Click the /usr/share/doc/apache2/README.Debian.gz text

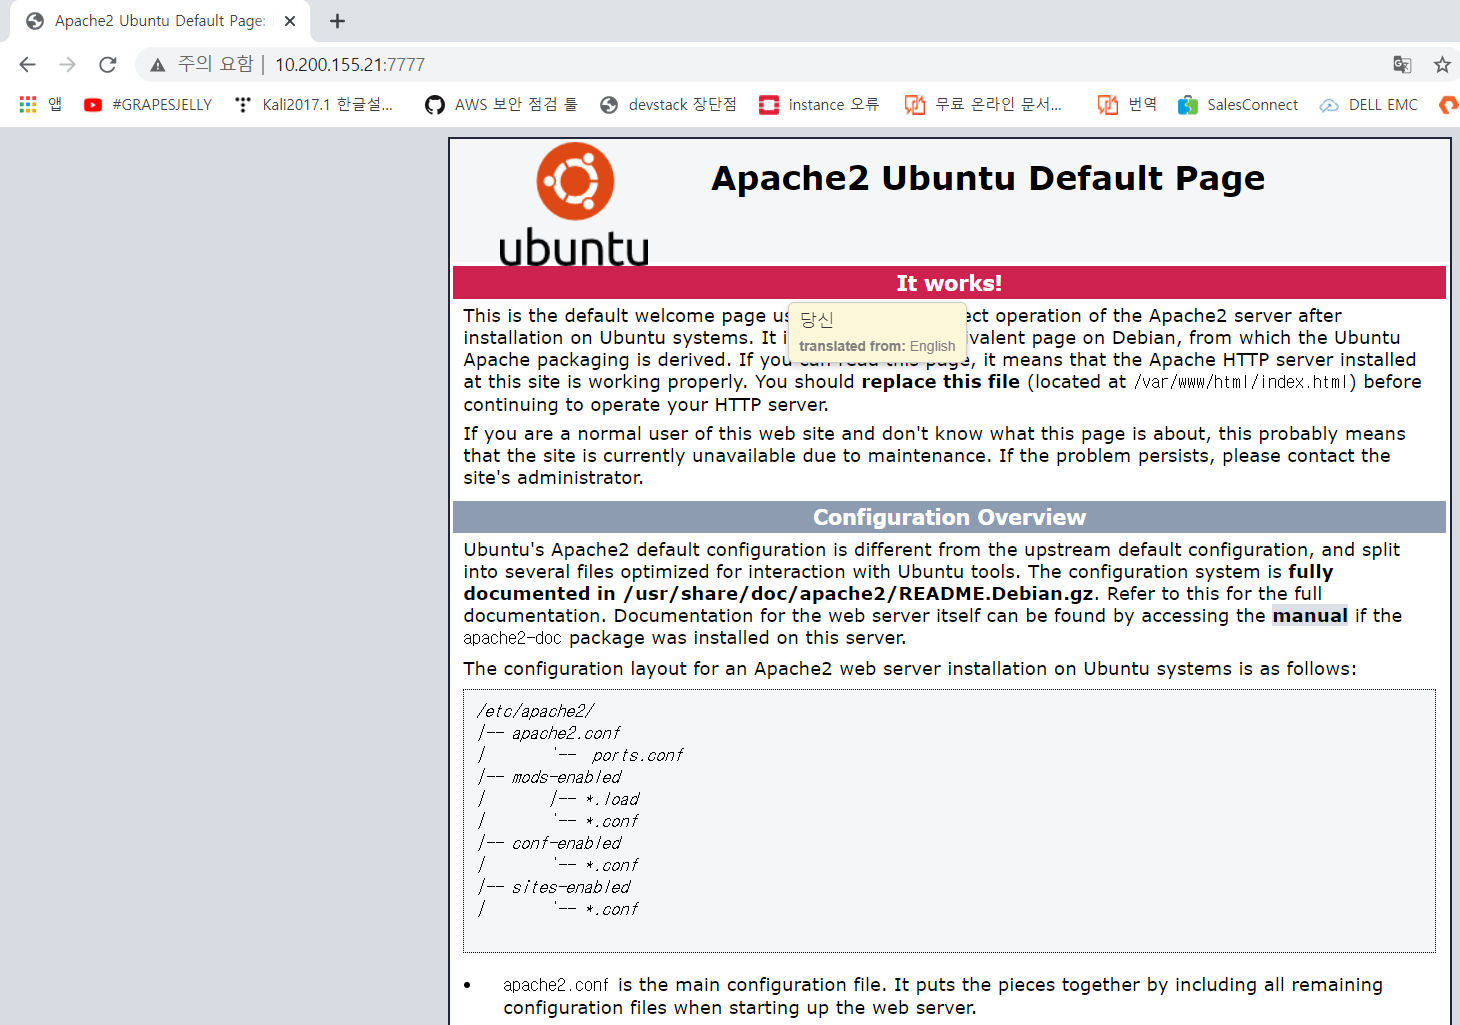point(859,594)
